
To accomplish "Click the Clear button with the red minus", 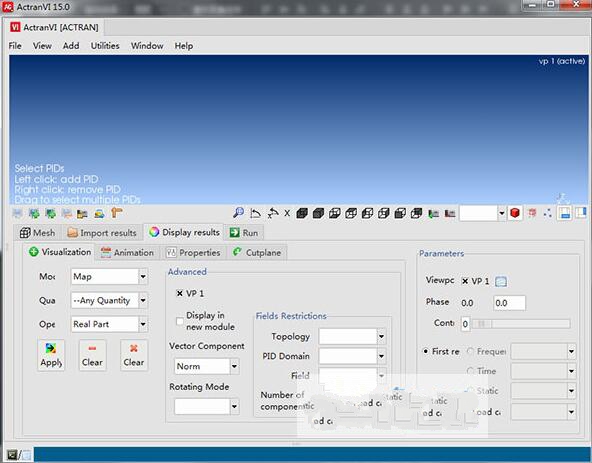I will 92,355.
